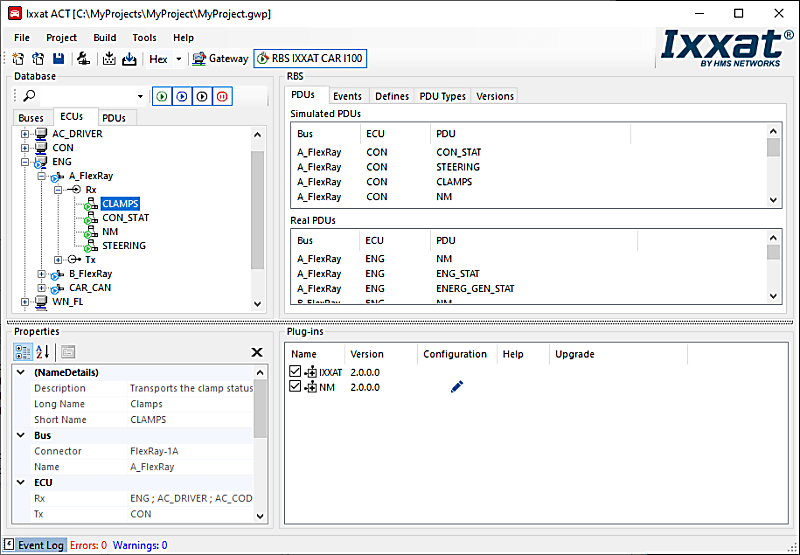Sort properties alphabetically
800x555 pixels.
click(43, 352)
